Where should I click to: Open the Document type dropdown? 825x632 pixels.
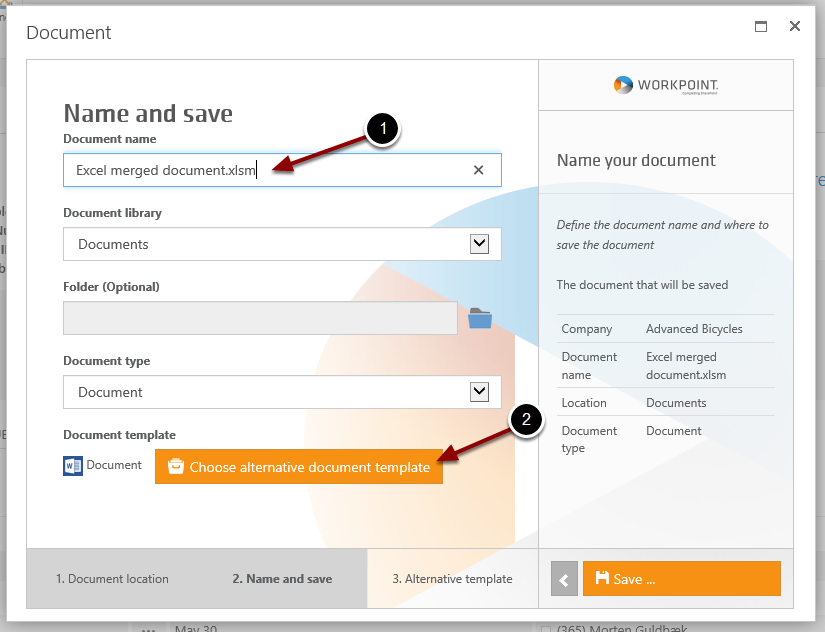point(479,392)
